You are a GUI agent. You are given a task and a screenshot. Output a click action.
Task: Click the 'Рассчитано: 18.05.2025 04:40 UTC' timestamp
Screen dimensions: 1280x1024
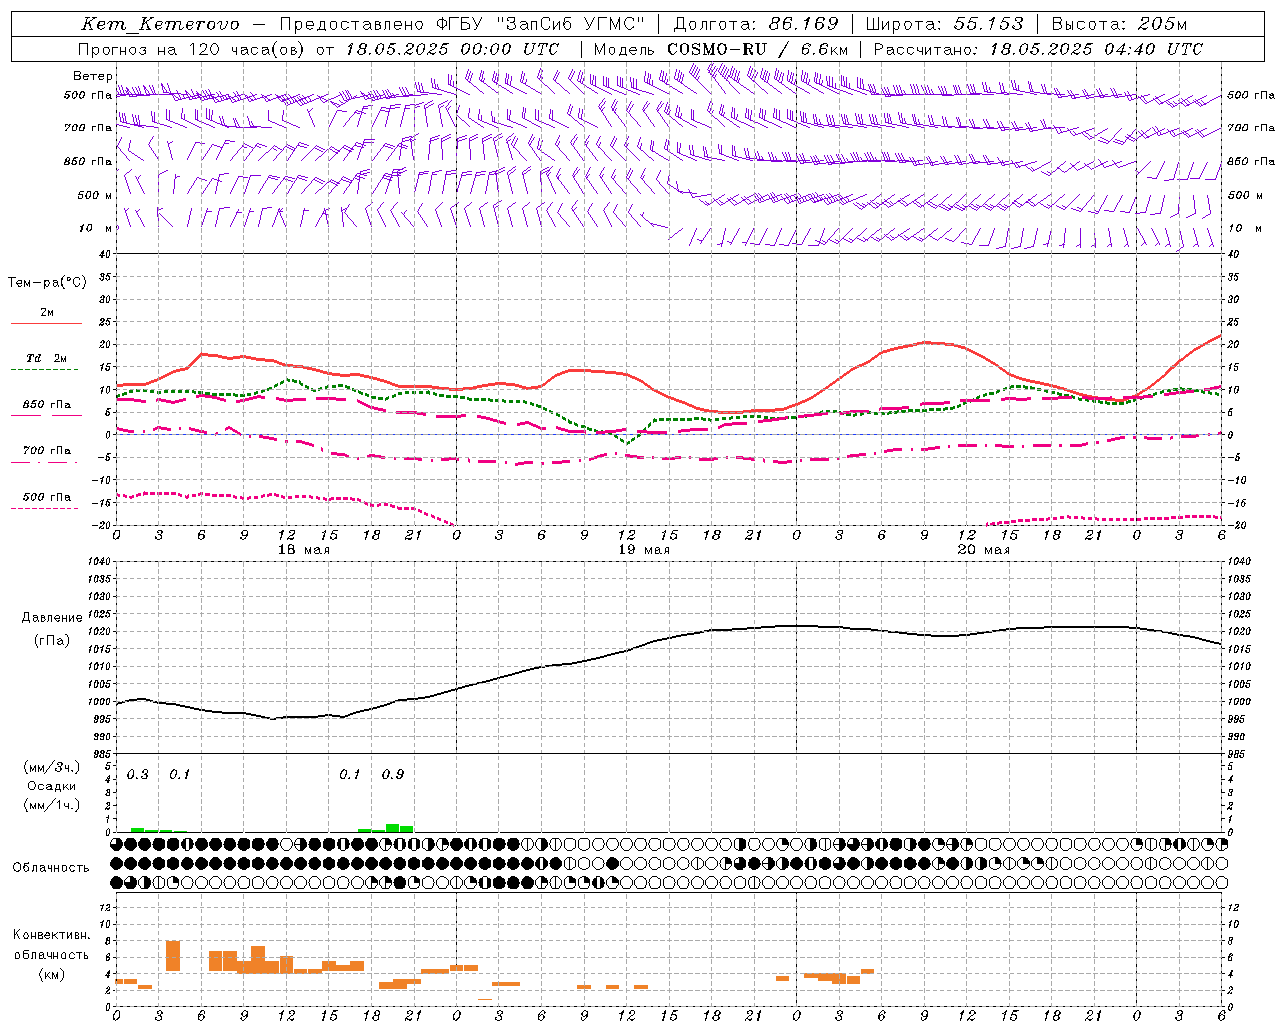1038,49
